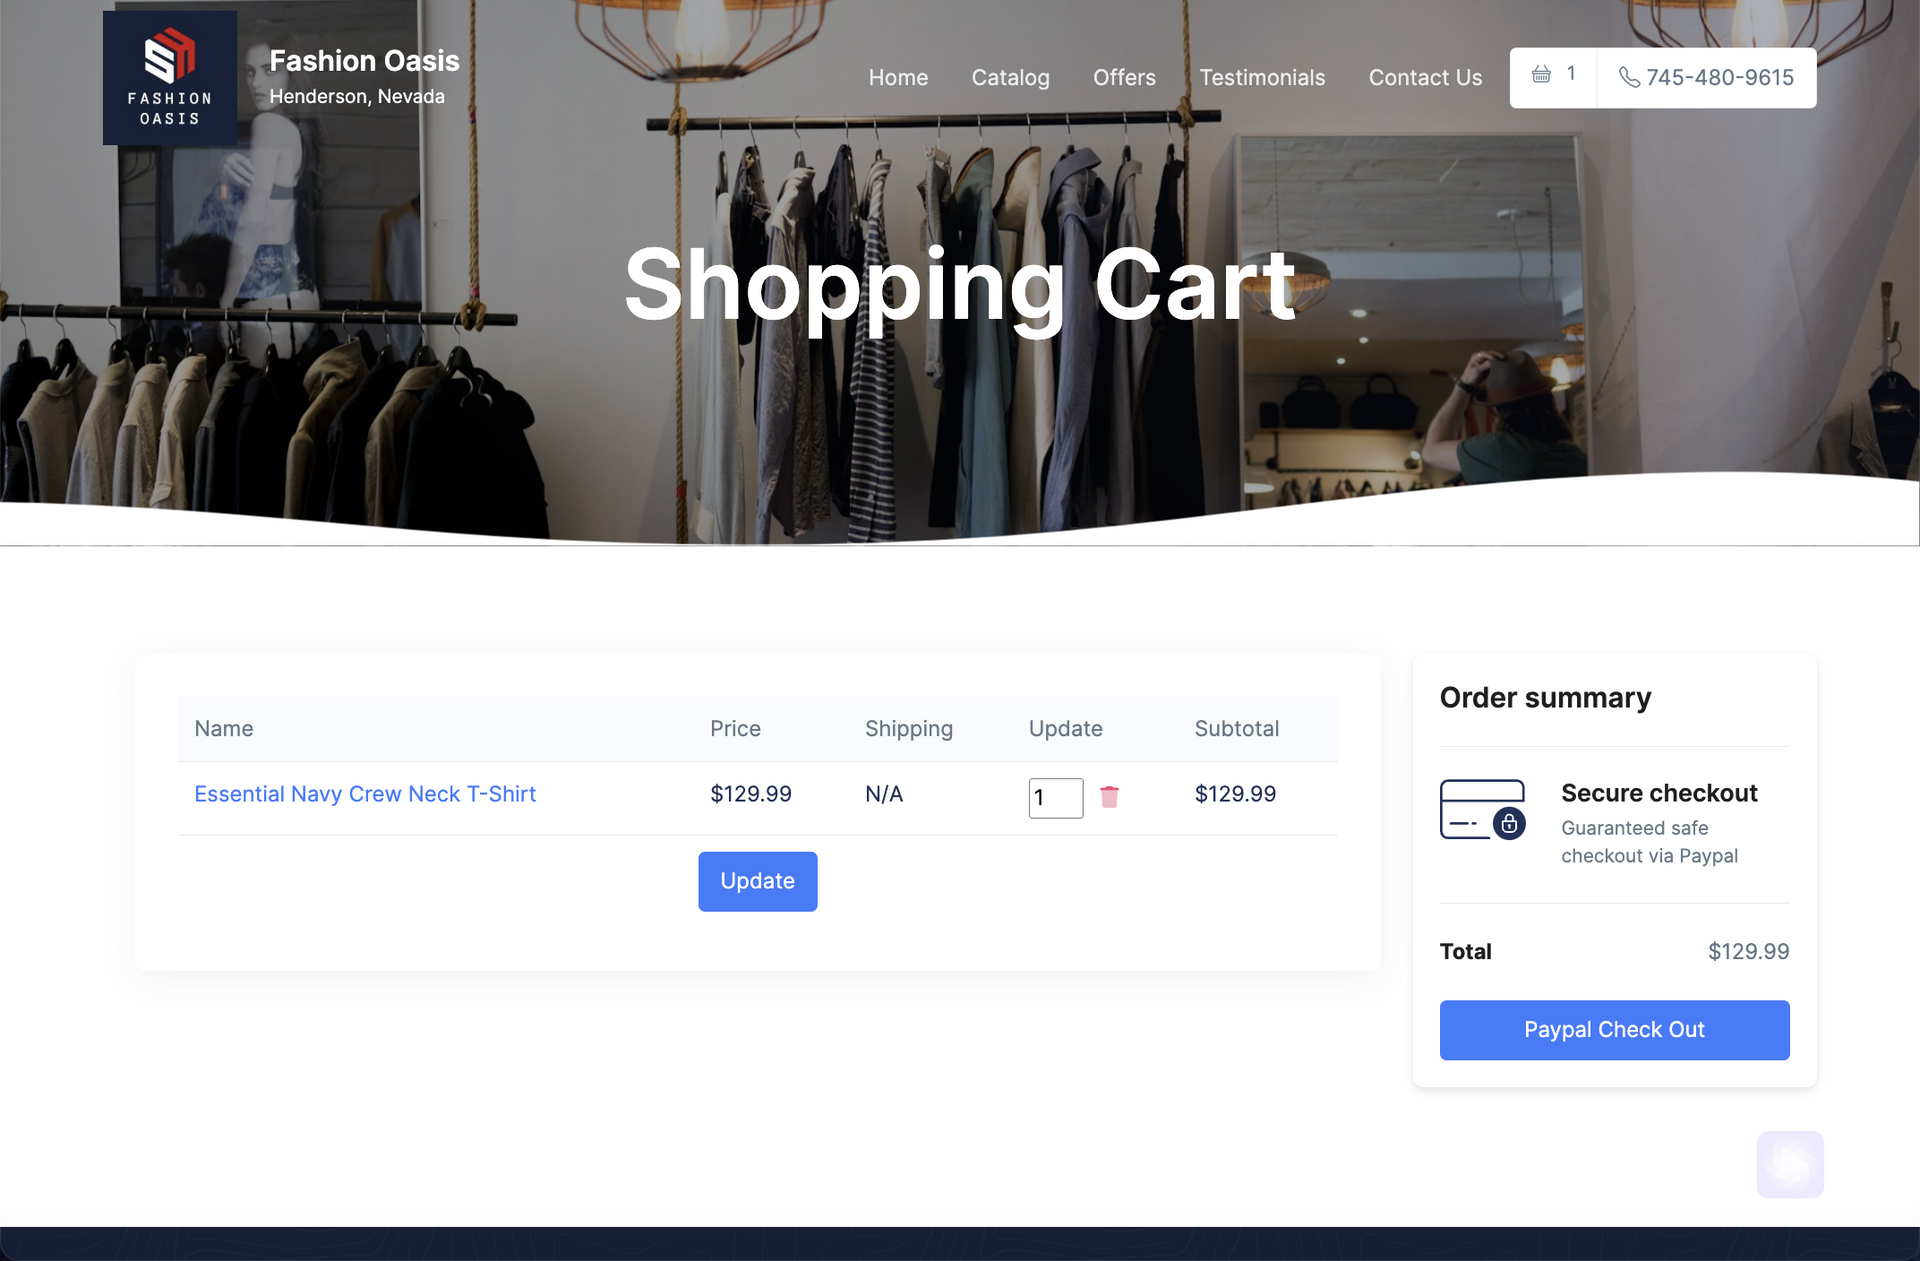This screenshot has height=1261, width=1920.
Task: Go to Testimonials
Action: (x=1262, y=77)
